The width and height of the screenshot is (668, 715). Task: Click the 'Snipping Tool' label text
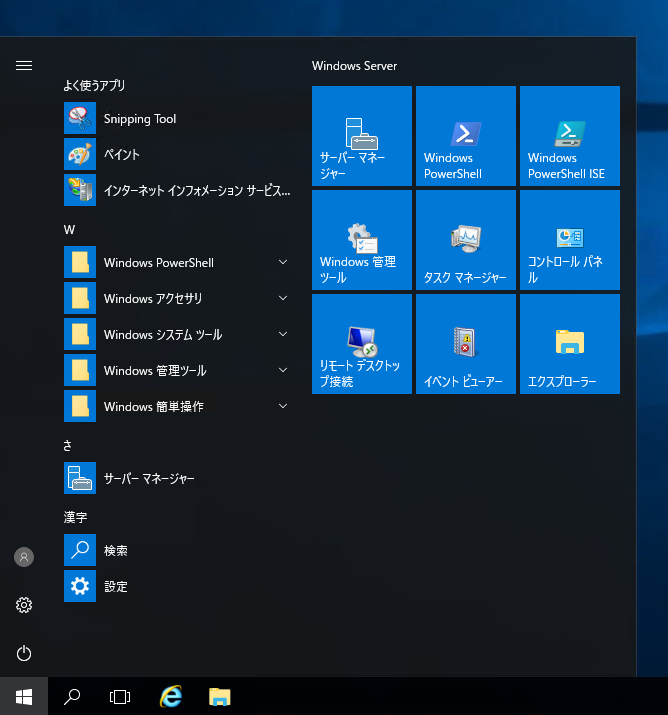[x=140, y=119]
